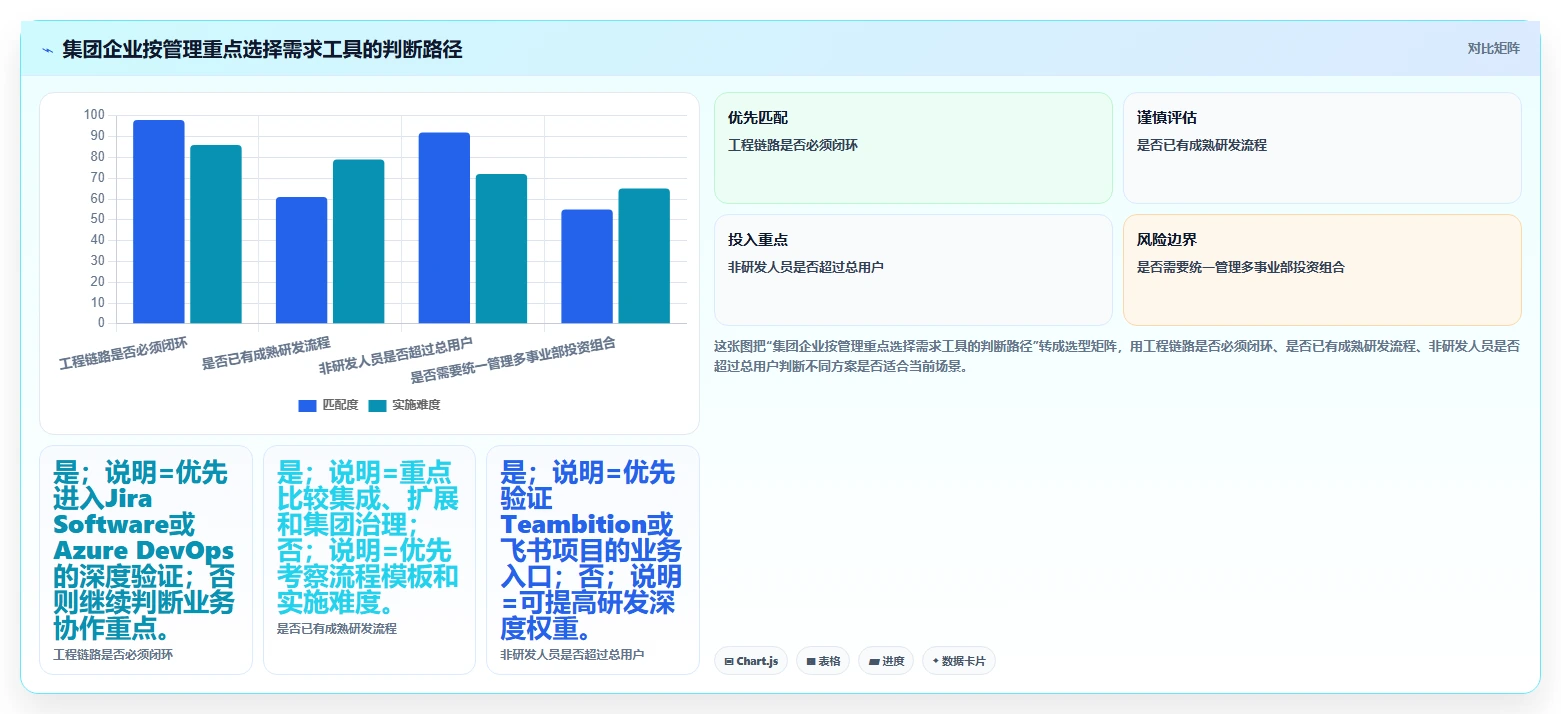Viewport: 1561px width, 714px height.
Task: Toggle the 匹配度 legend entry
Action: (328, 405)
